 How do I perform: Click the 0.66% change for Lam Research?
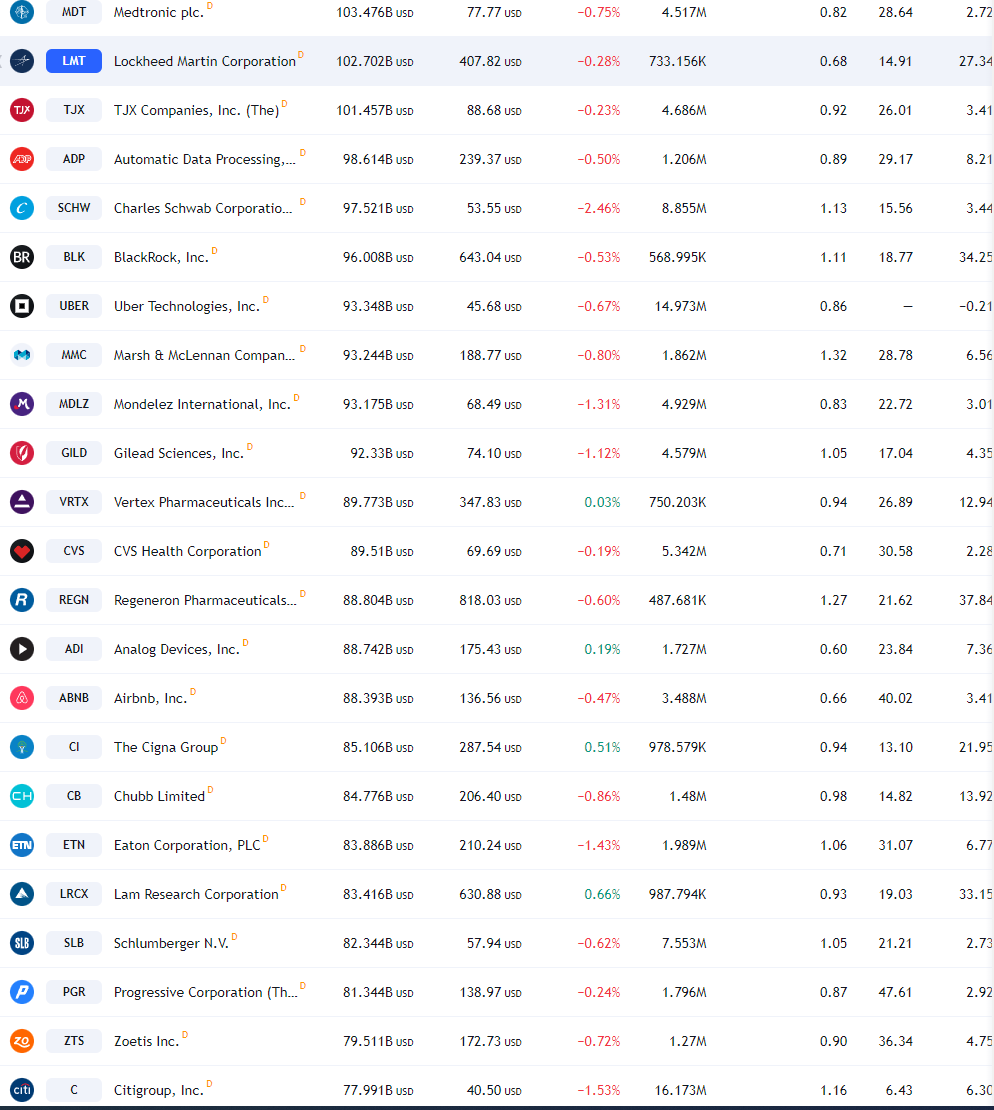(602, 895)
